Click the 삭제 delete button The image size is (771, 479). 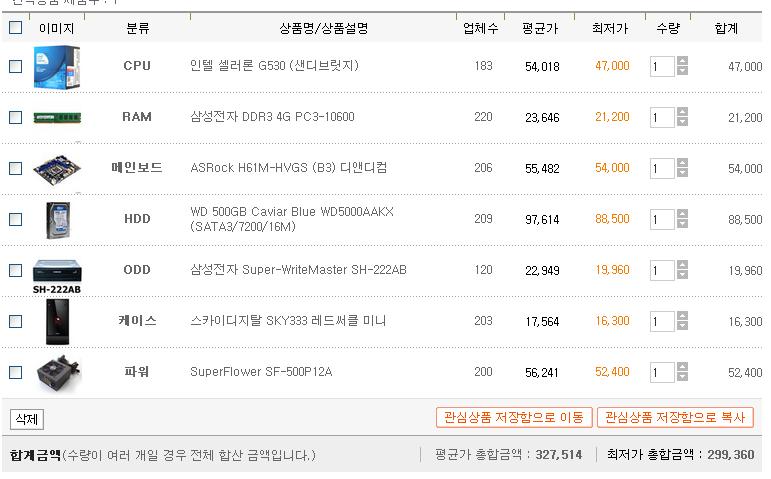click(27, 419)
